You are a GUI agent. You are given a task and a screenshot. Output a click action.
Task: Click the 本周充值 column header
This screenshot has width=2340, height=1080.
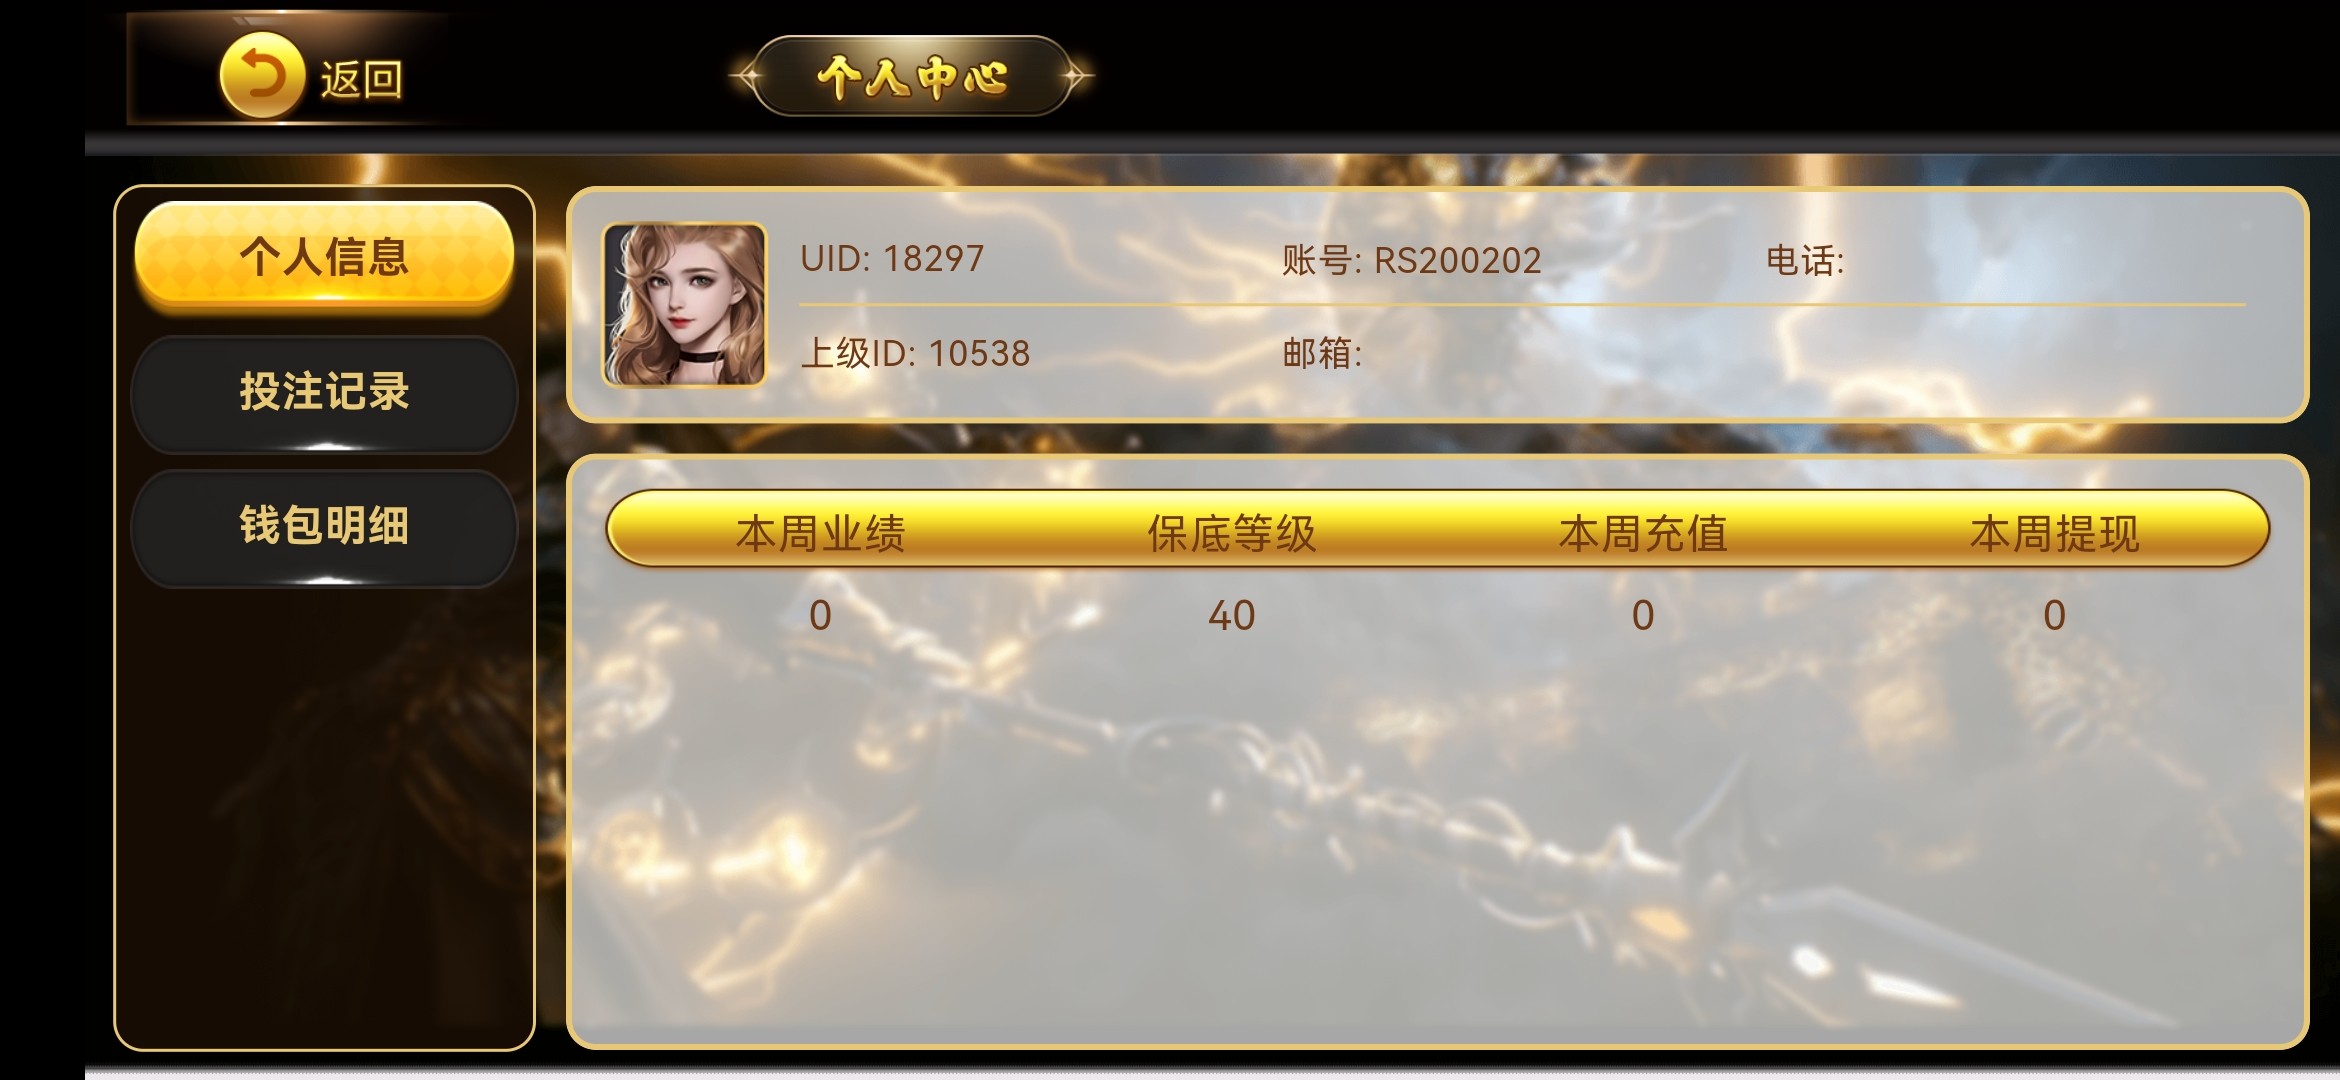click(x=1643, y=533)
